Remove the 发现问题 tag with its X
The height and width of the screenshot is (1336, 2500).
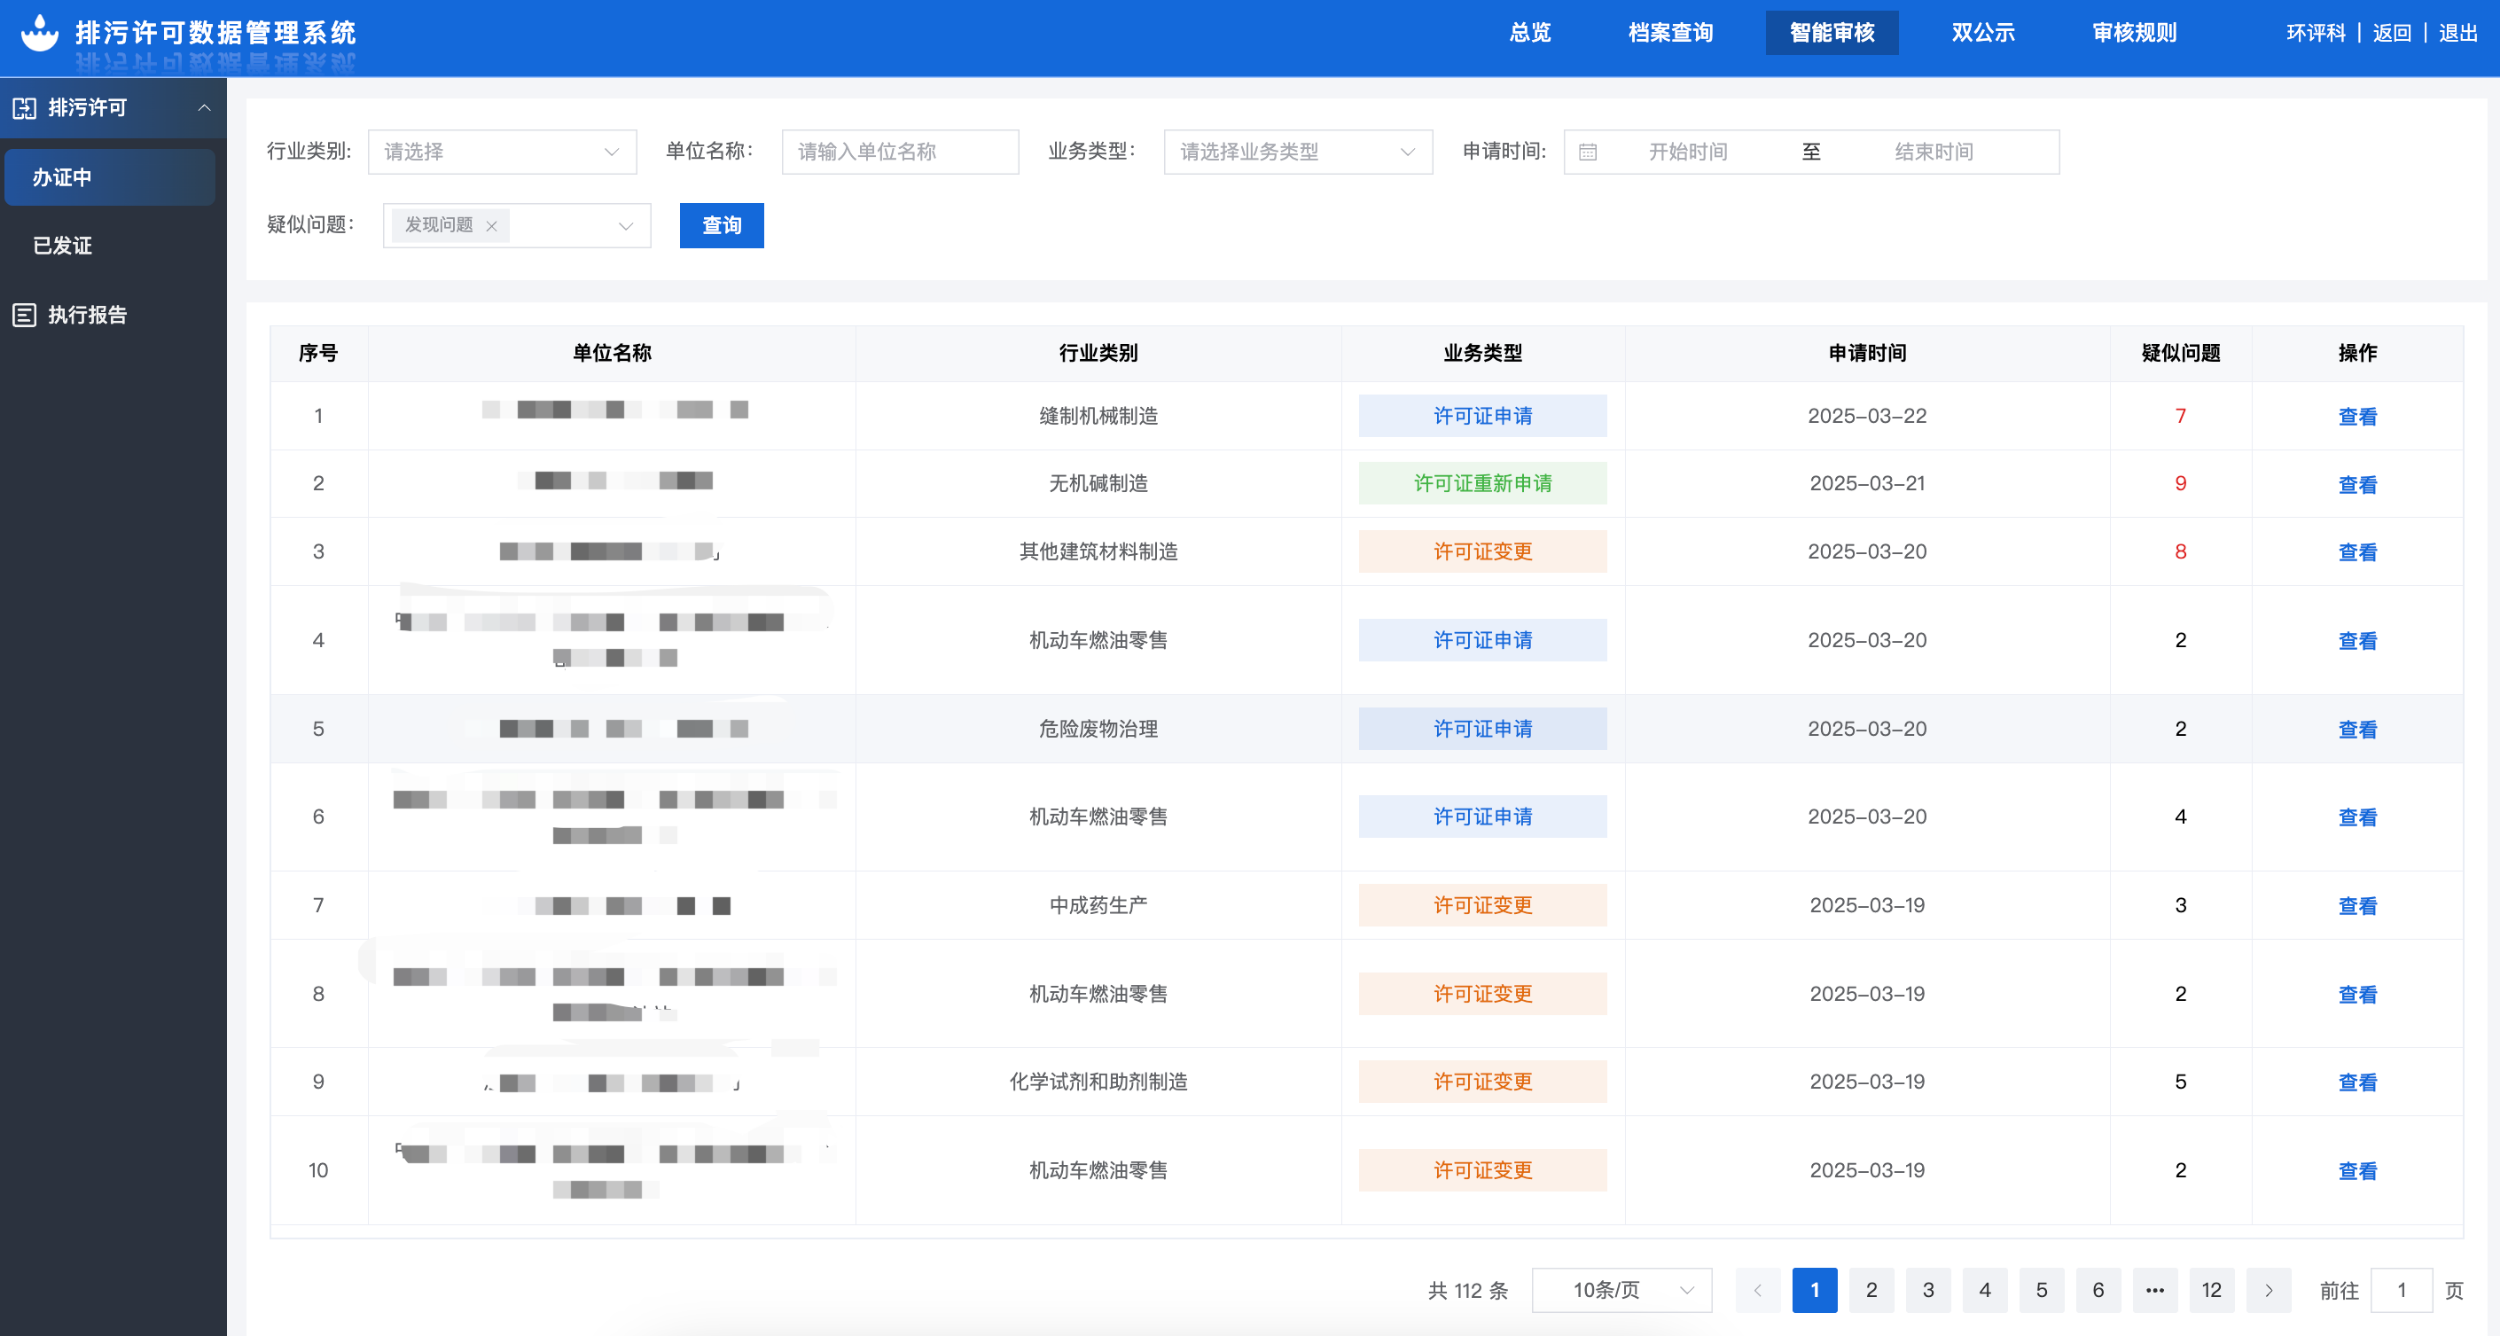491,226
